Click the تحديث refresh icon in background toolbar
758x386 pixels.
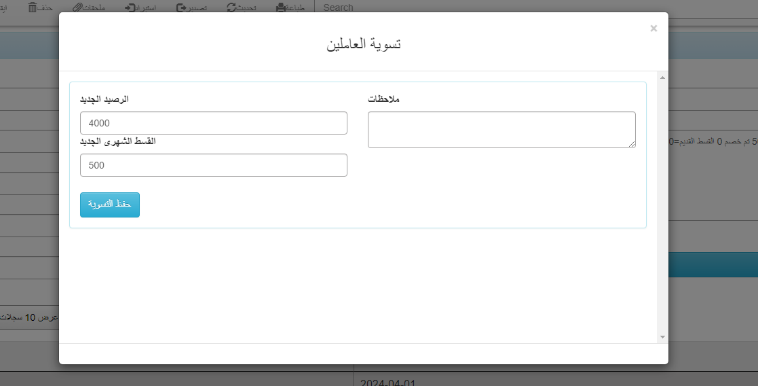click(x=232, y=7)
